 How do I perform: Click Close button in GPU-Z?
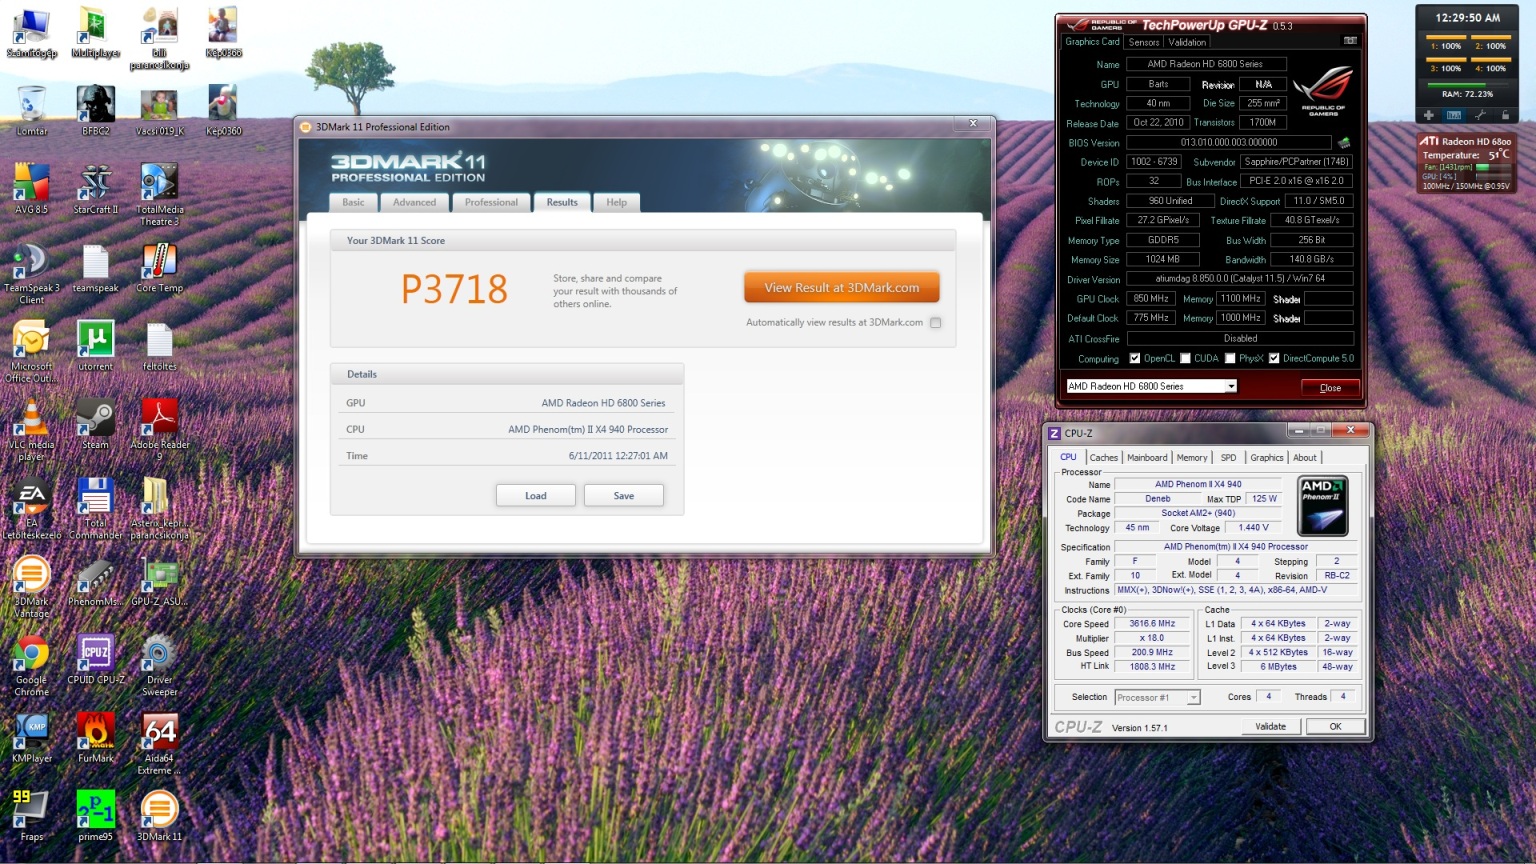click(1330, 387)
